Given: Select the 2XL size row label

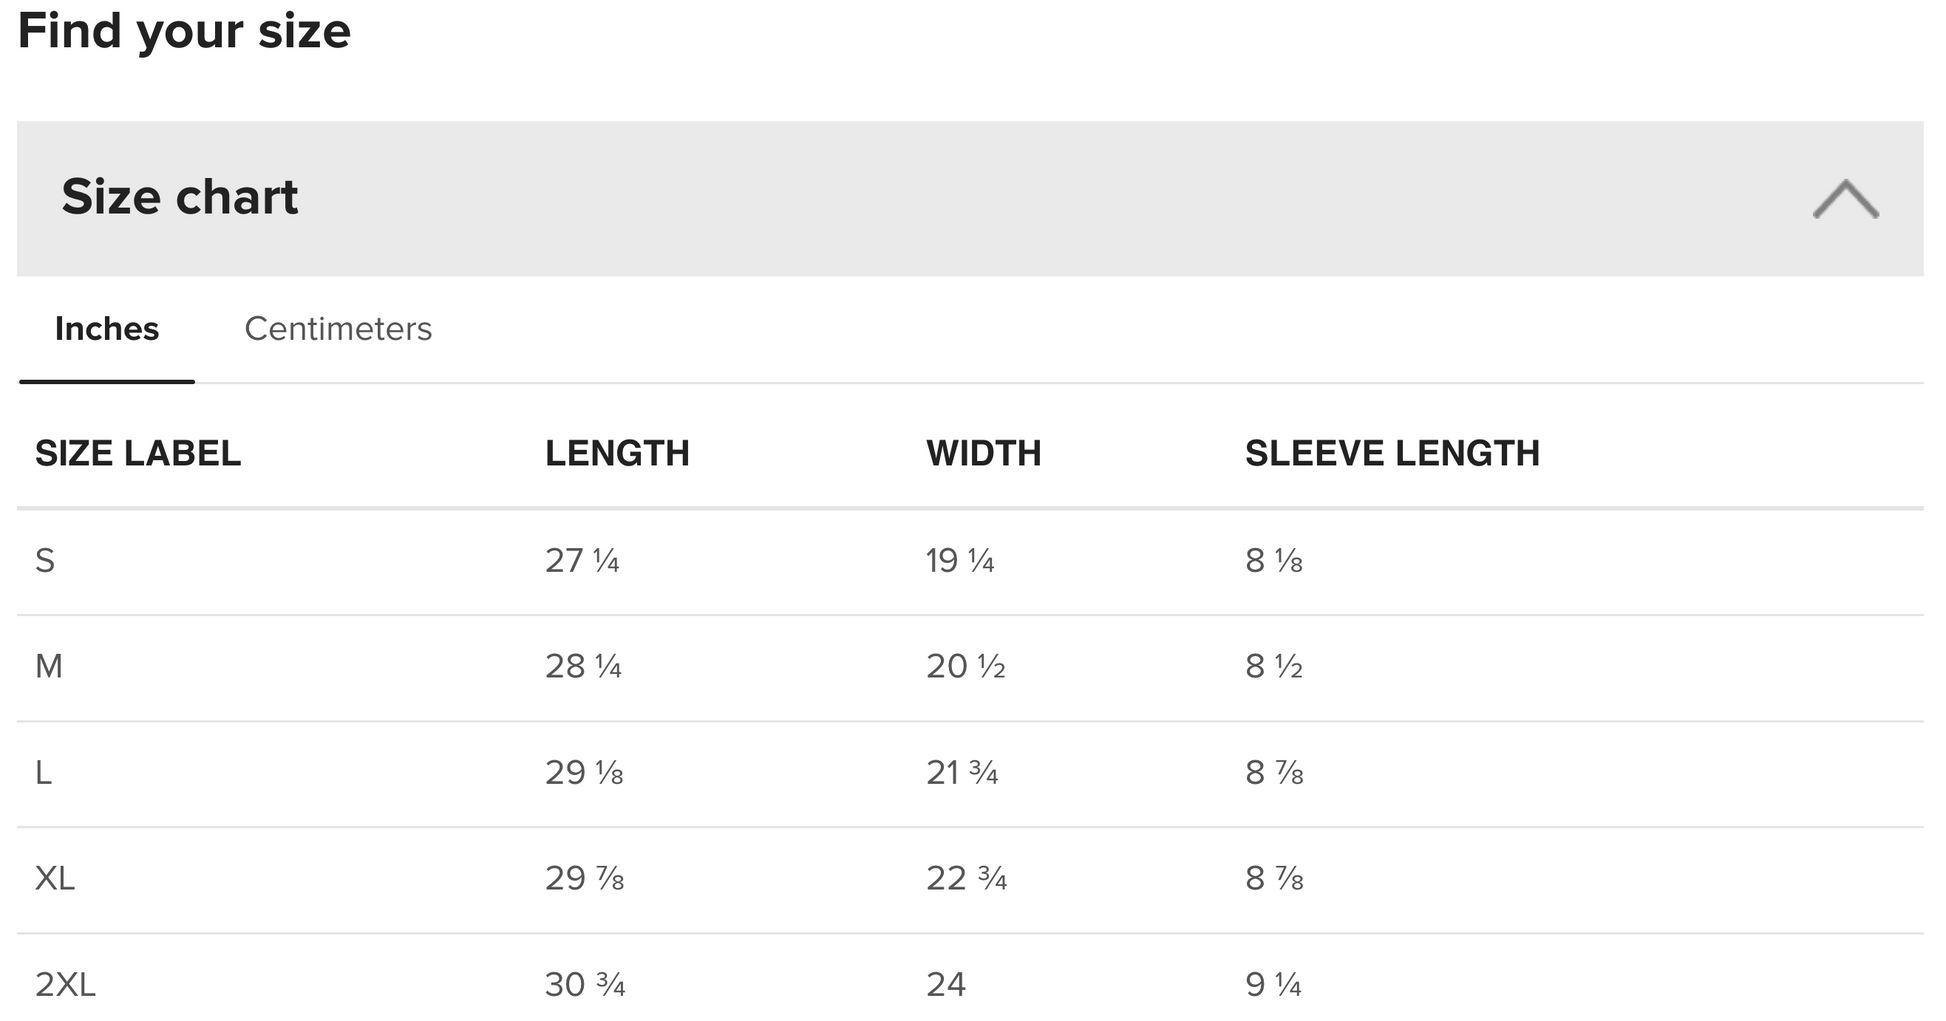Looking at the screenshot, I should click(65, 985).
